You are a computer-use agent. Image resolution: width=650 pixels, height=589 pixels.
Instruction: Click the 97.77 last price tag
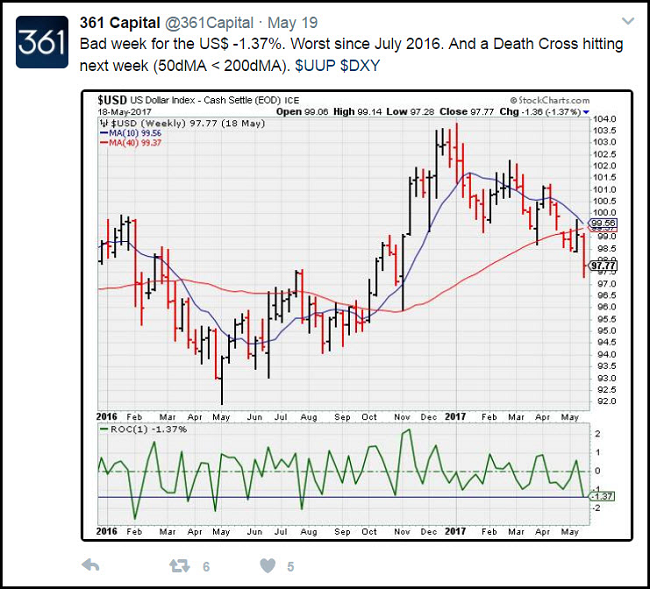tap(604, 266)
